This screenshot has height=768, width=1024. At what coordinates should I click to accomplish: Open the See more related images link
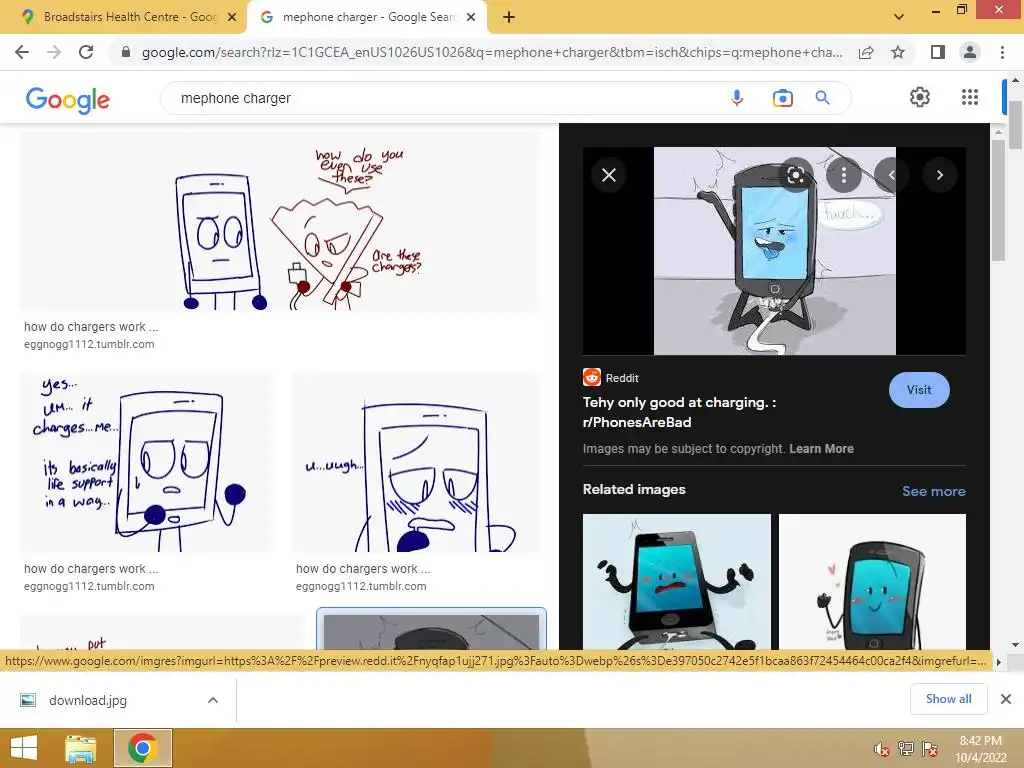[x=933, y=491]
